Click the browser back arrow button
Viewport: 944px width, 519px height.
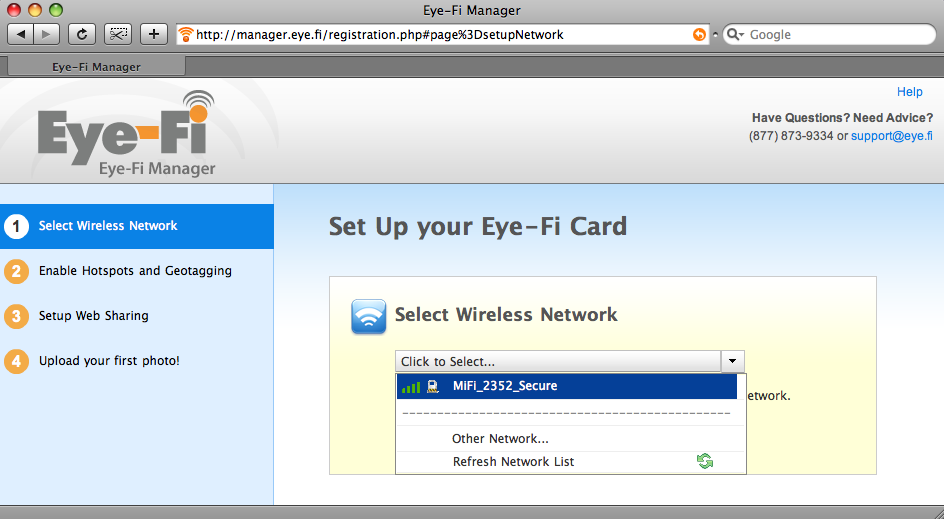20,34
